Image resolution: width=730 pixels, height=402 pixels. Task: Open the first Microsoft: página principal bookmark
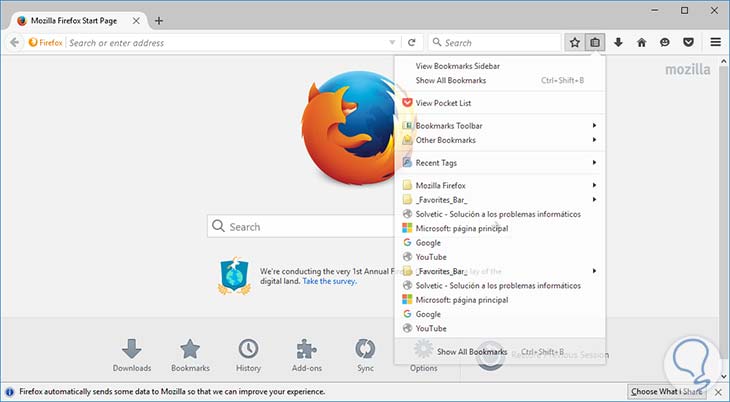(x=500, y=228)
